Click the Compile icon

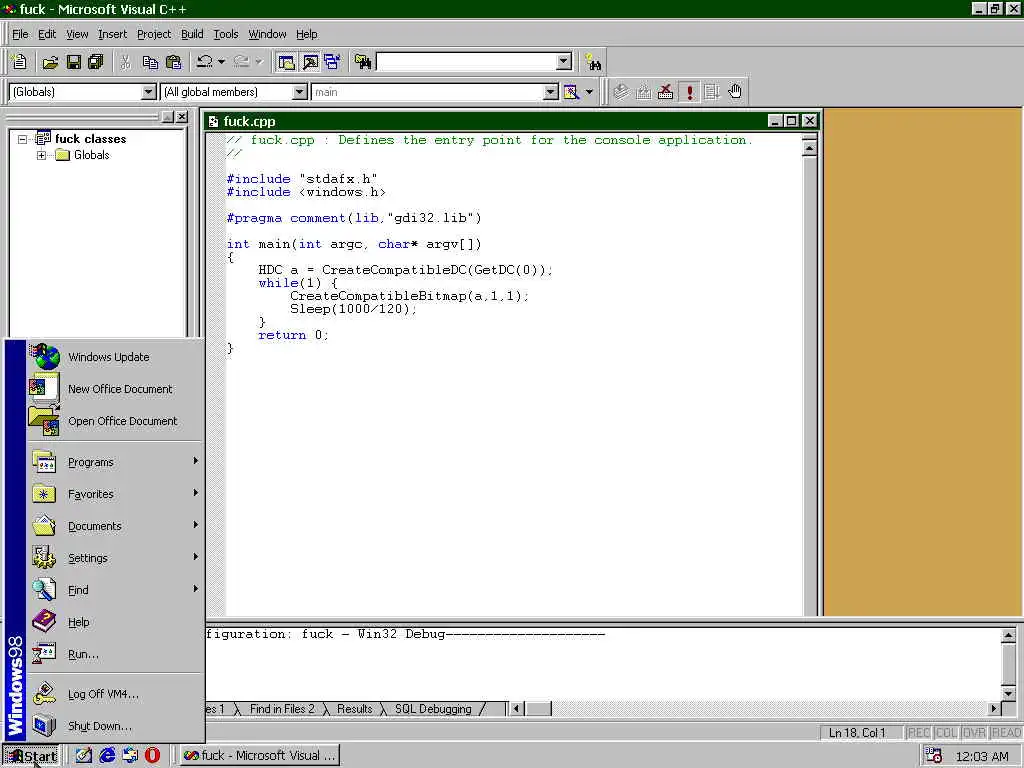(x=620, y=92)
